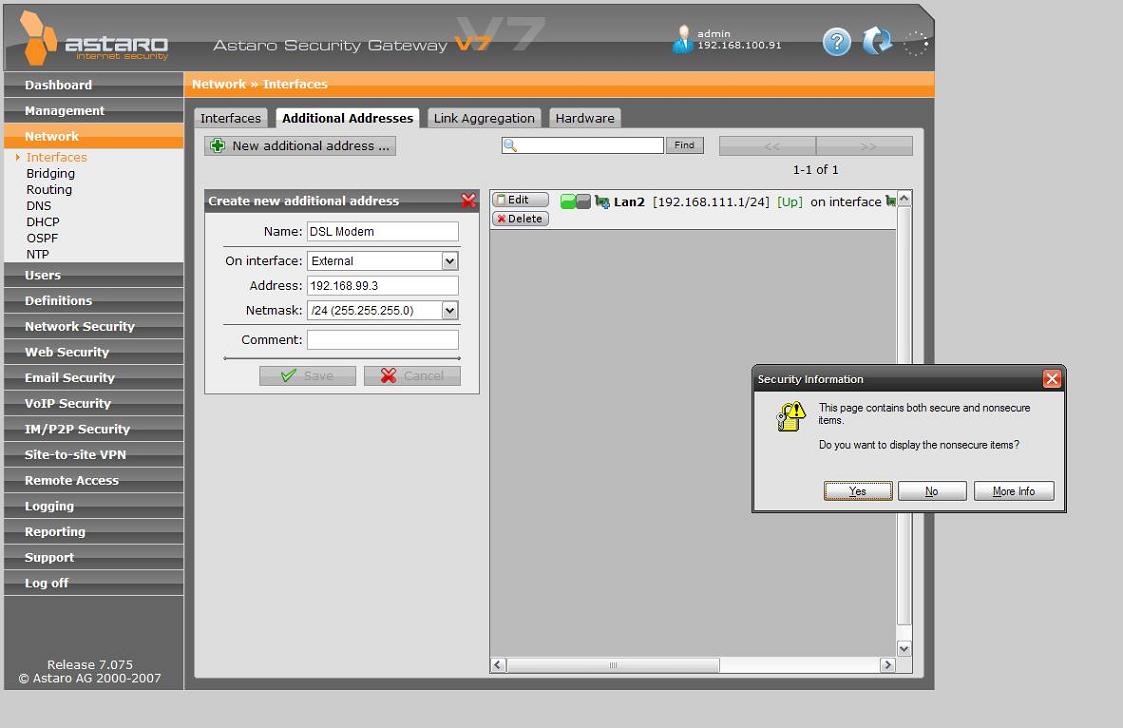Screen dimensions: 1123x728
Task: Open the Reporting menu
Action: click(x=94, y=532)
